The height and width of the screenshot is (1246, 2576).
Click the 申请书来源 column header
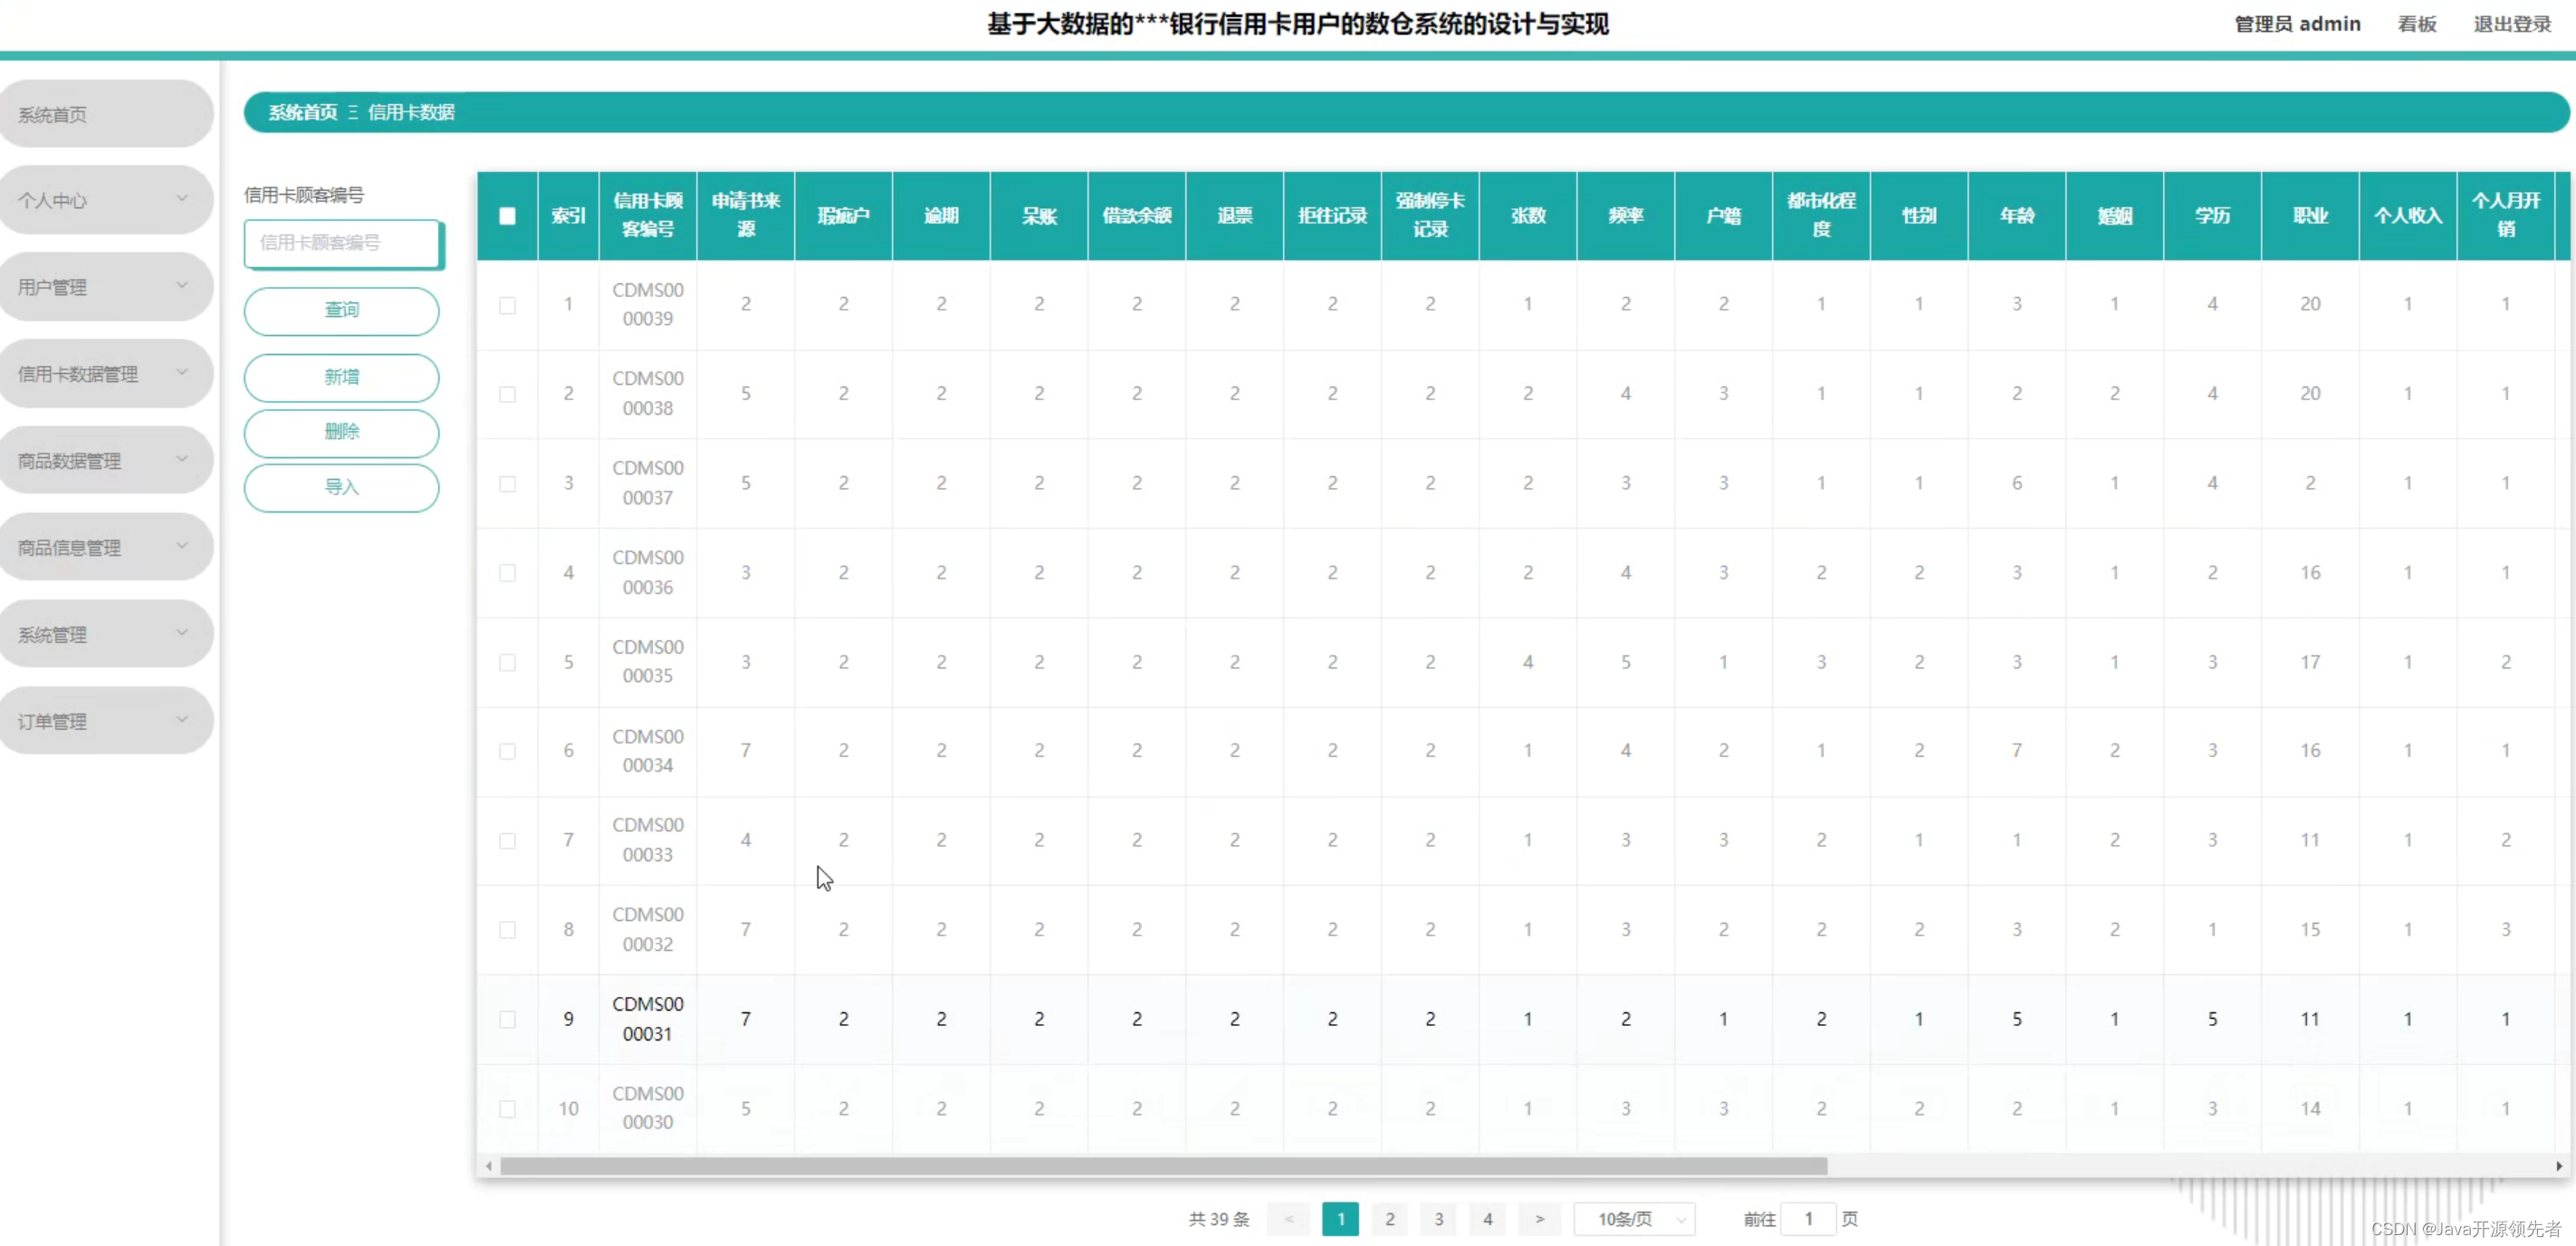click(x=746, y=216)
